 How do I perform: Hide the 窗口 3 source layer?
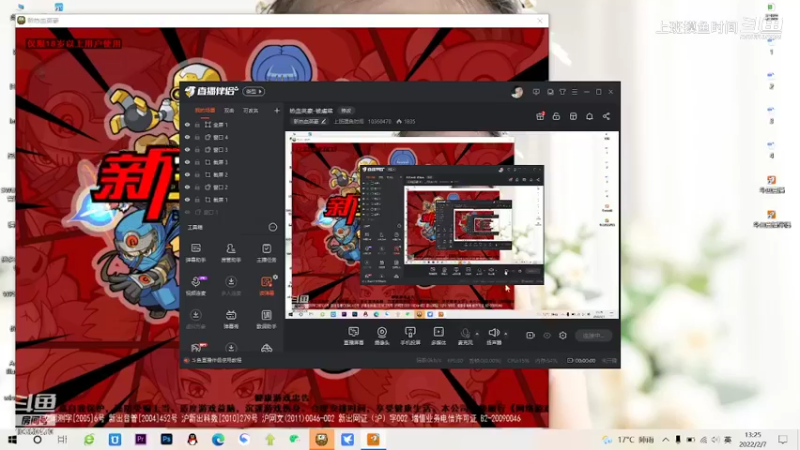[x=187, y=149]
